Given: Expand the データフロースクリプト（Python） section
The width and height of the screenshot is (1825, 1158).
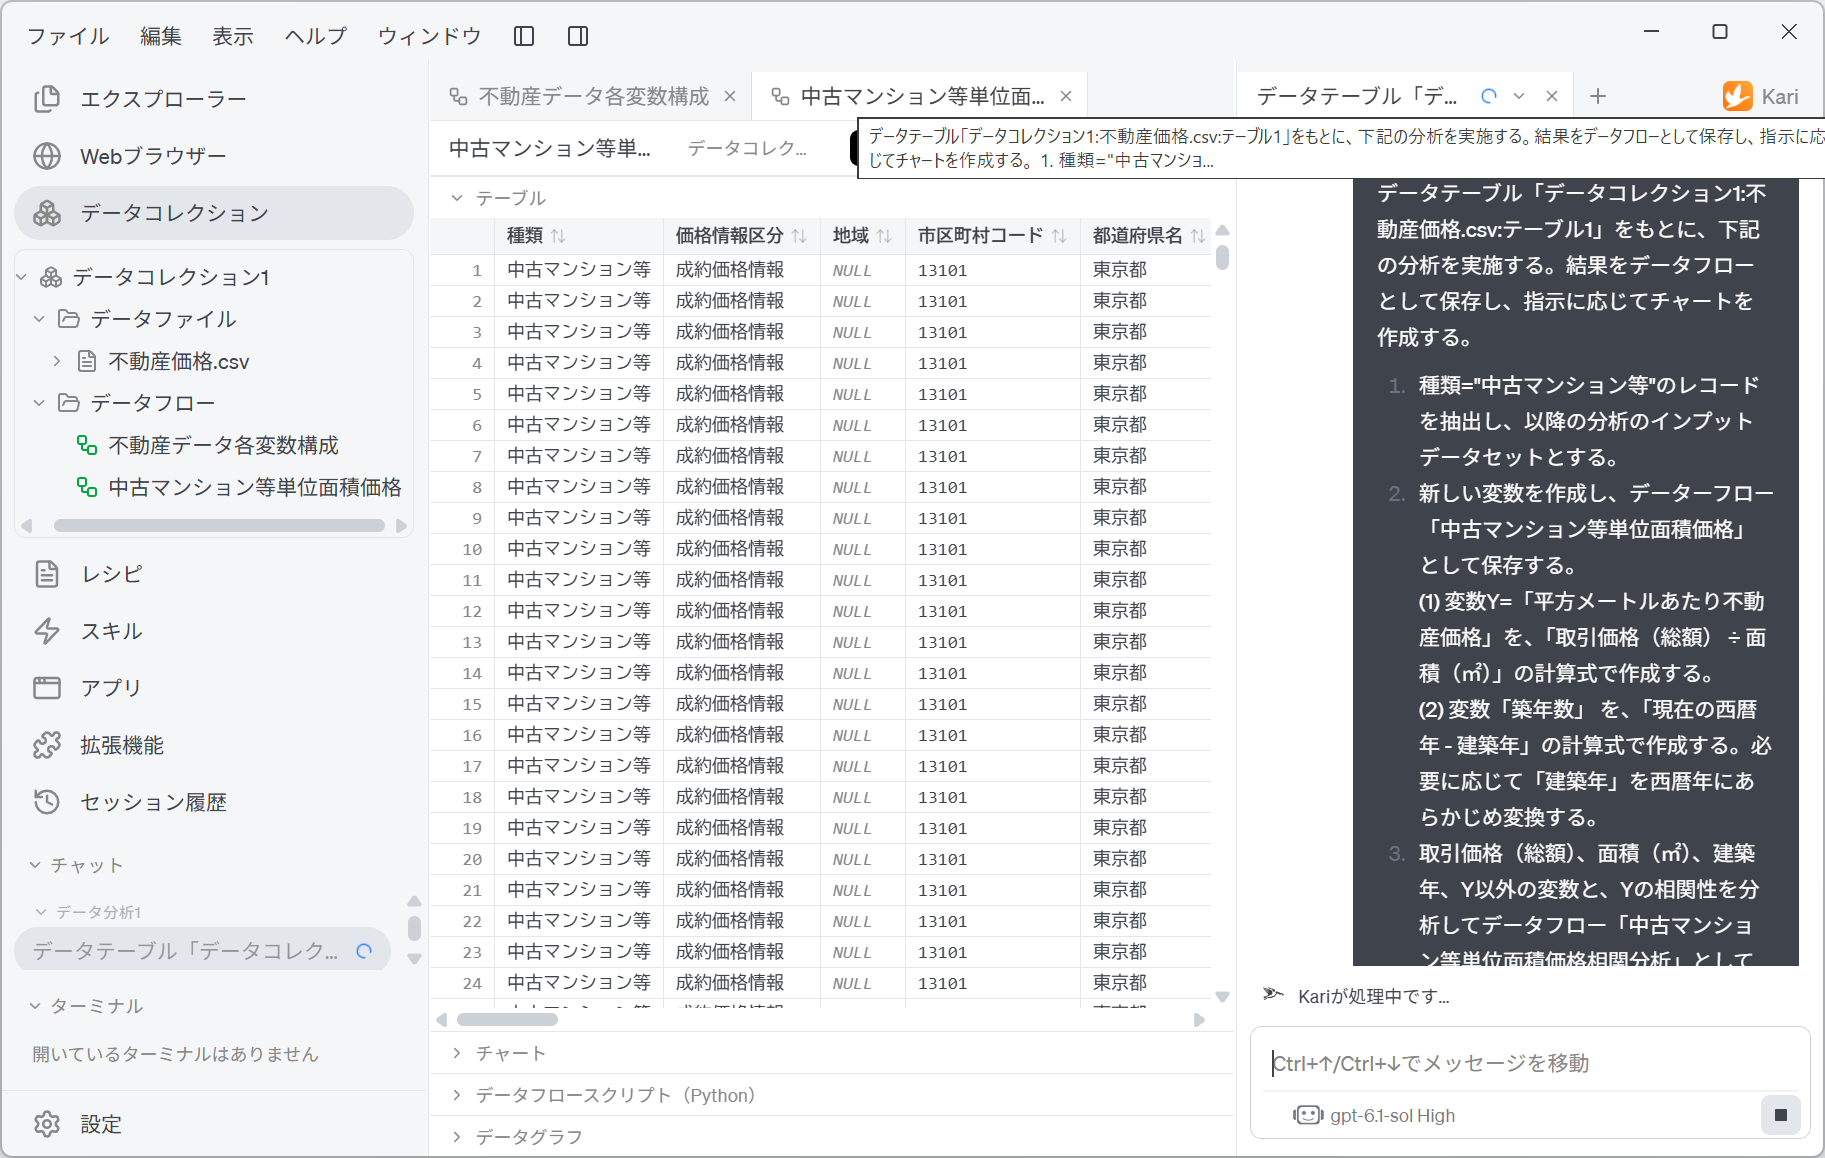Looking at the screenshot, I should tap(458, 1095).
